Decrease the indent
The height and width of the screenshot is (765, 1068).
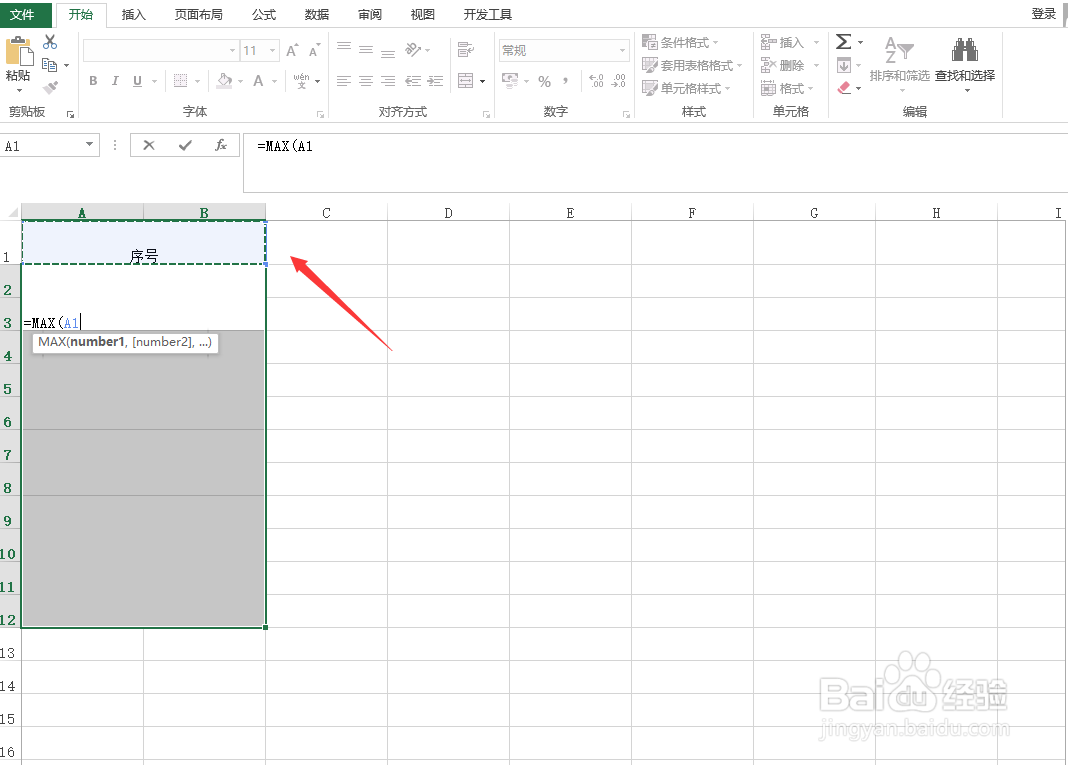[413, 81]
